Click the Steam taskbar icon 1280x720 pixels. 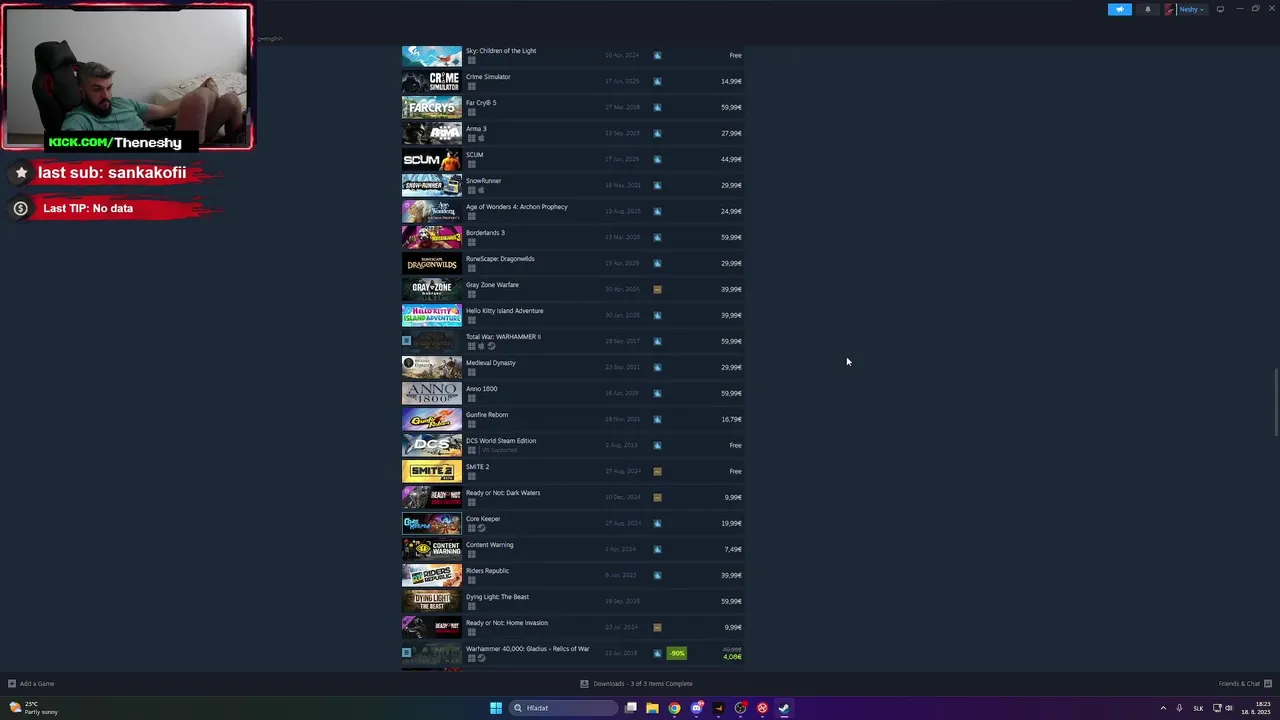(784, 708)
